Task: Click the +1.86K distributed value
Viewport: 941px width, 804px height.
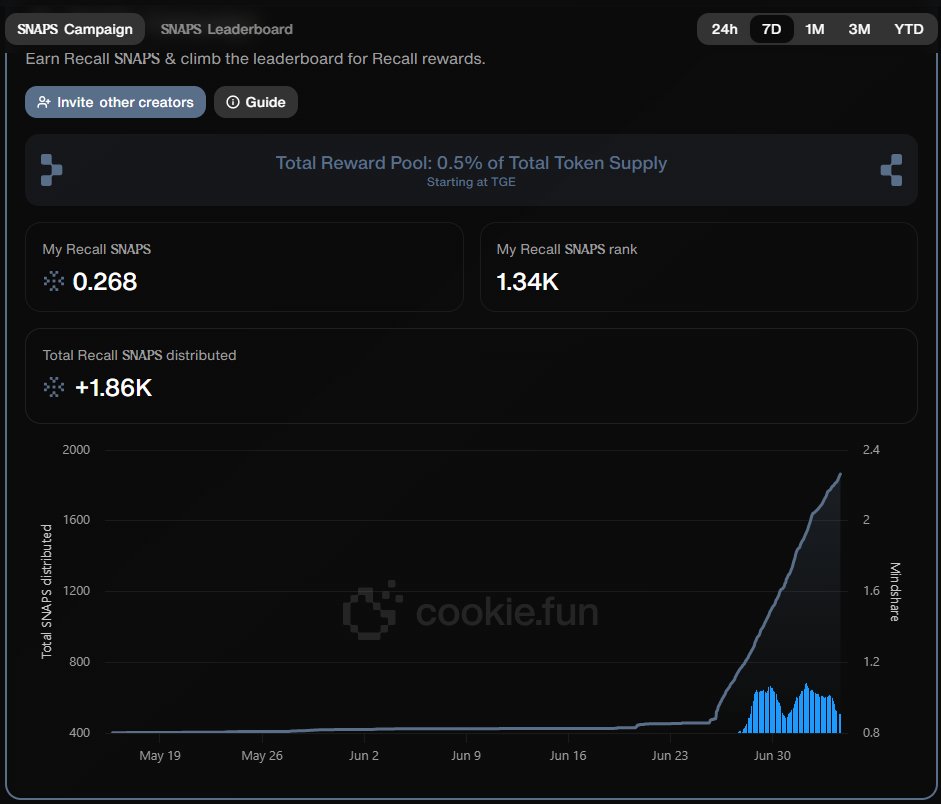Action: (x=113, y=388)
